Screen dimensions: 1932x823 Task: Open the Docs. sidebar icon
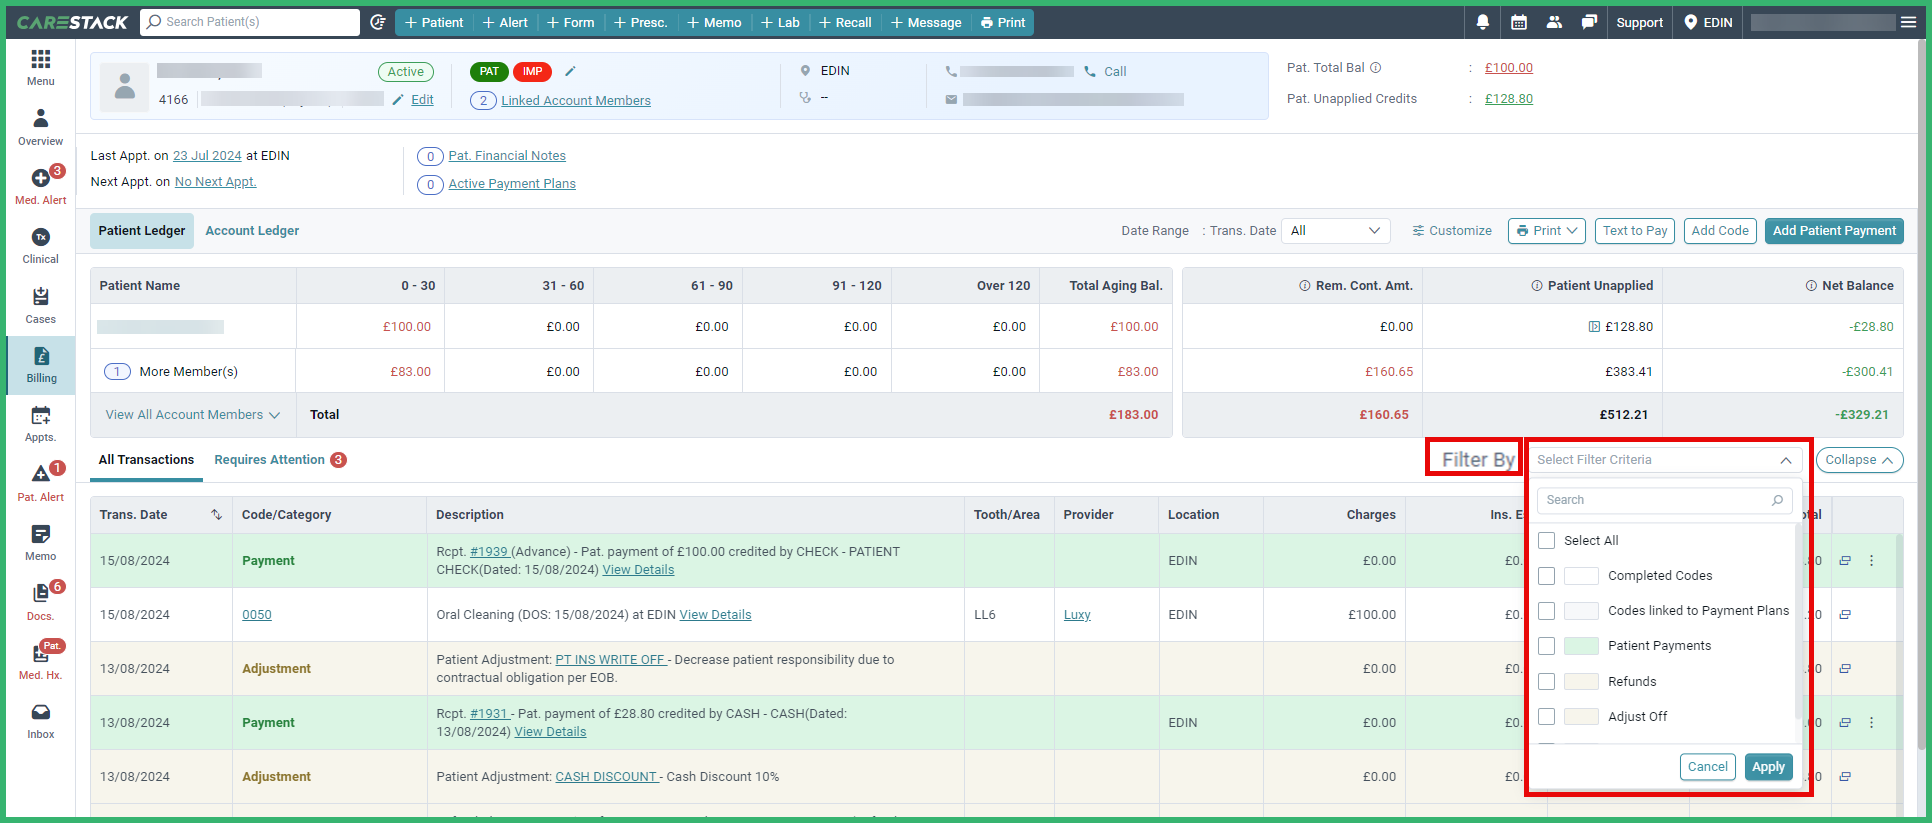(41, 601)
